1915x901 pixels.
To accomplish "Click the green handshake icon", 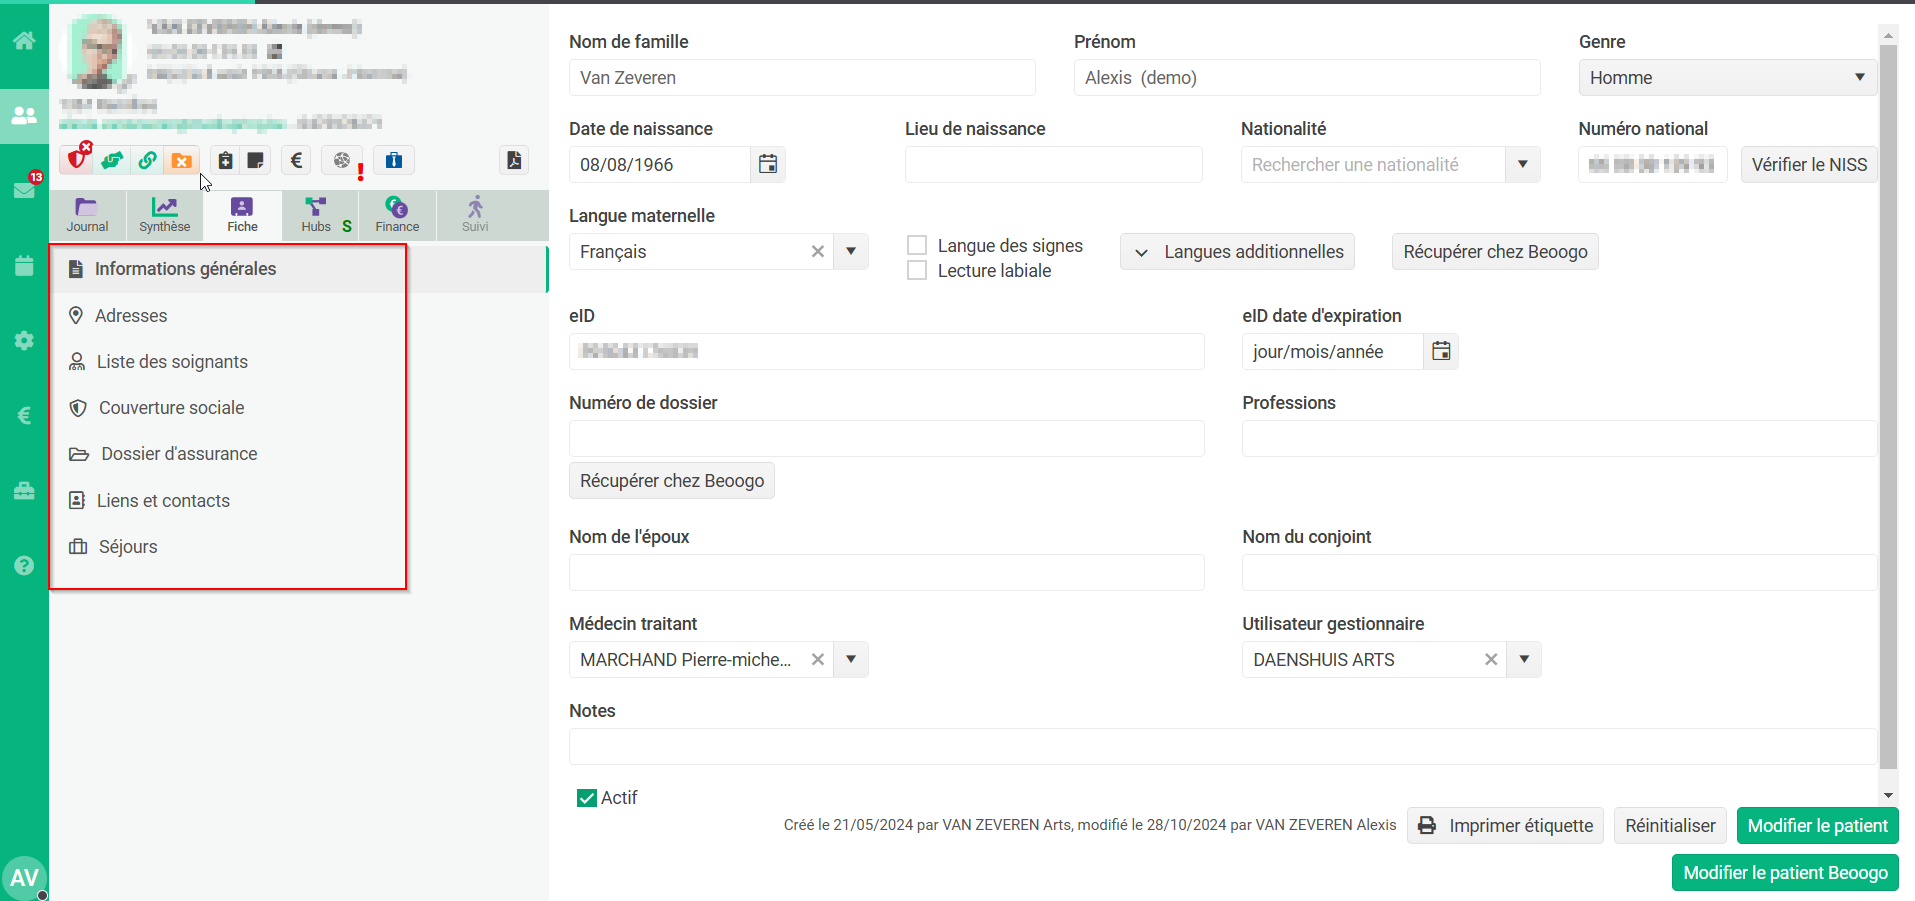I will pos(112,160).
